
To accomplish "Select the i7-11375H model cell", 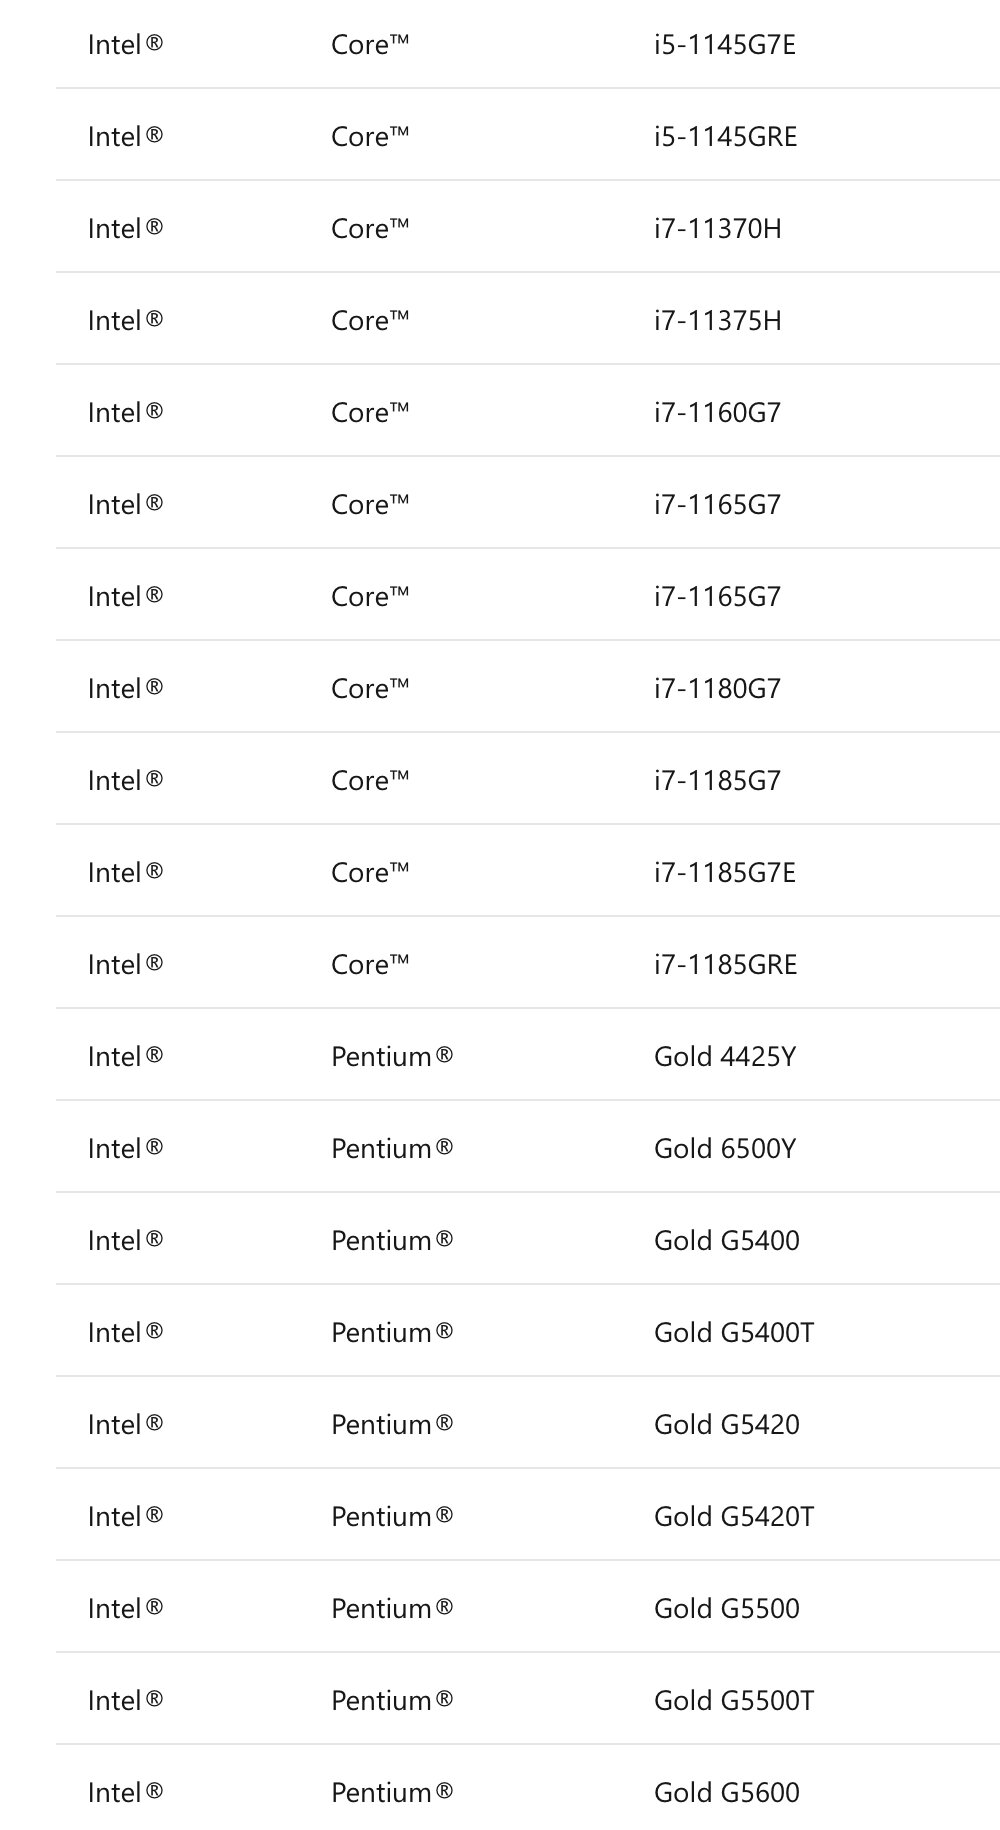I will tap(718, 321).
